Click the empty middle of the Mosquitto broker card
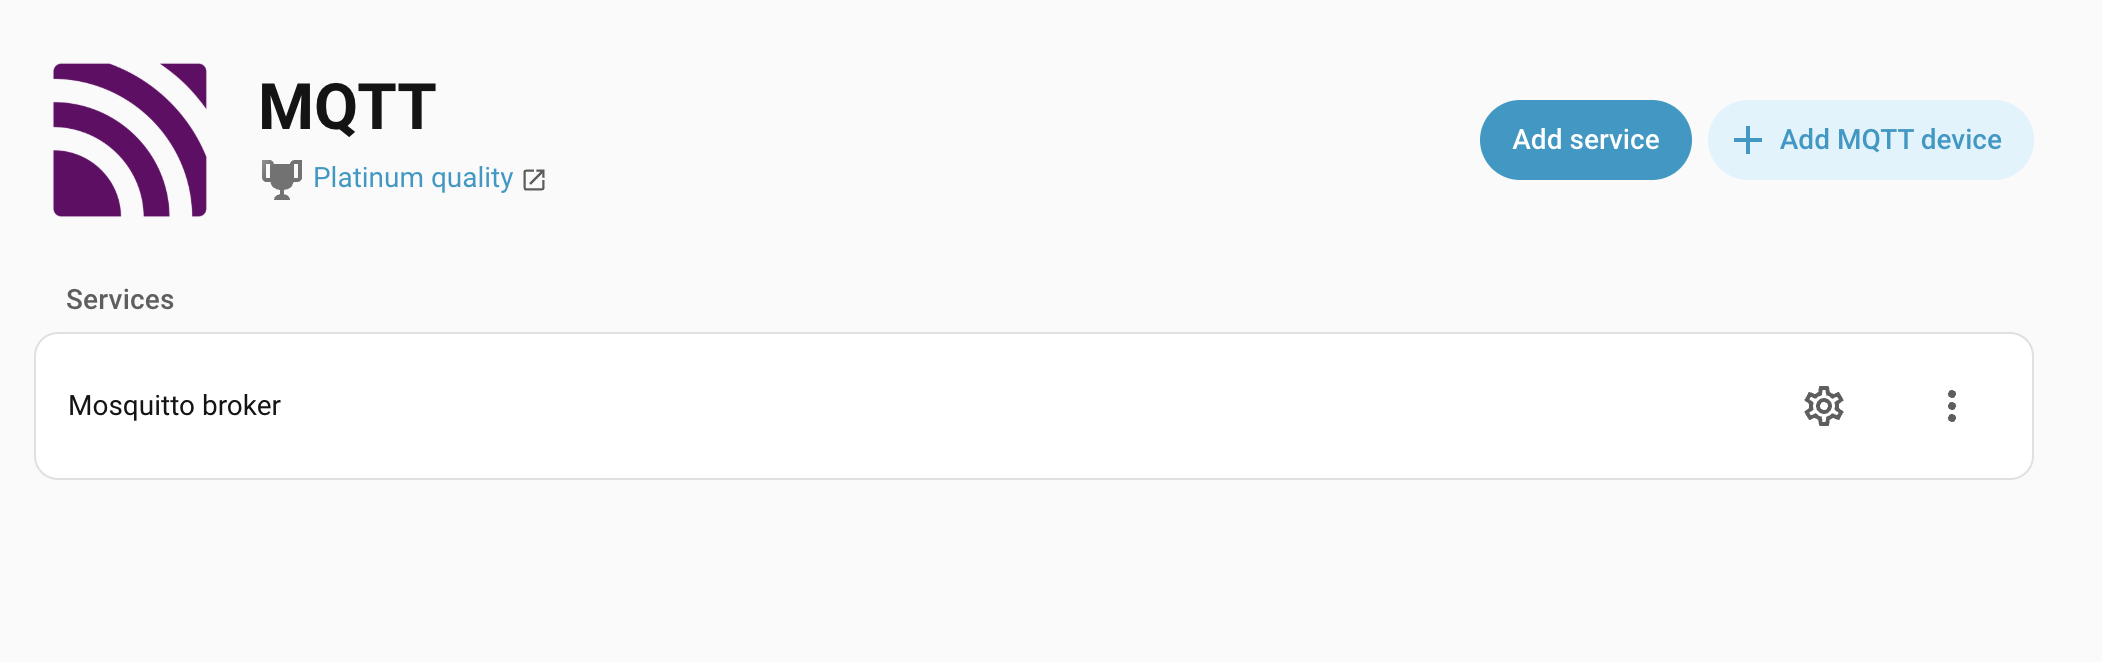This screenshot has width=2102, height=662. coord(1000,406)
